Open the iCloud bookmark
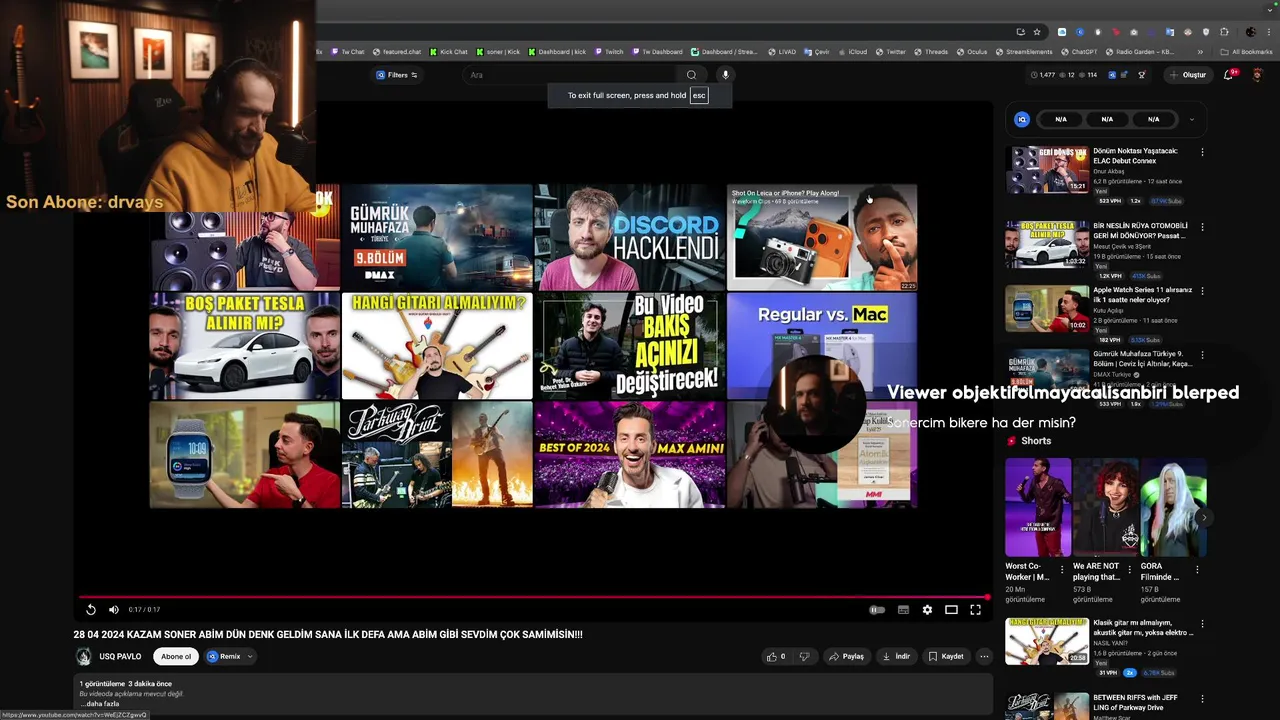This screenshot has width=1280, height=720. [852, 52]
